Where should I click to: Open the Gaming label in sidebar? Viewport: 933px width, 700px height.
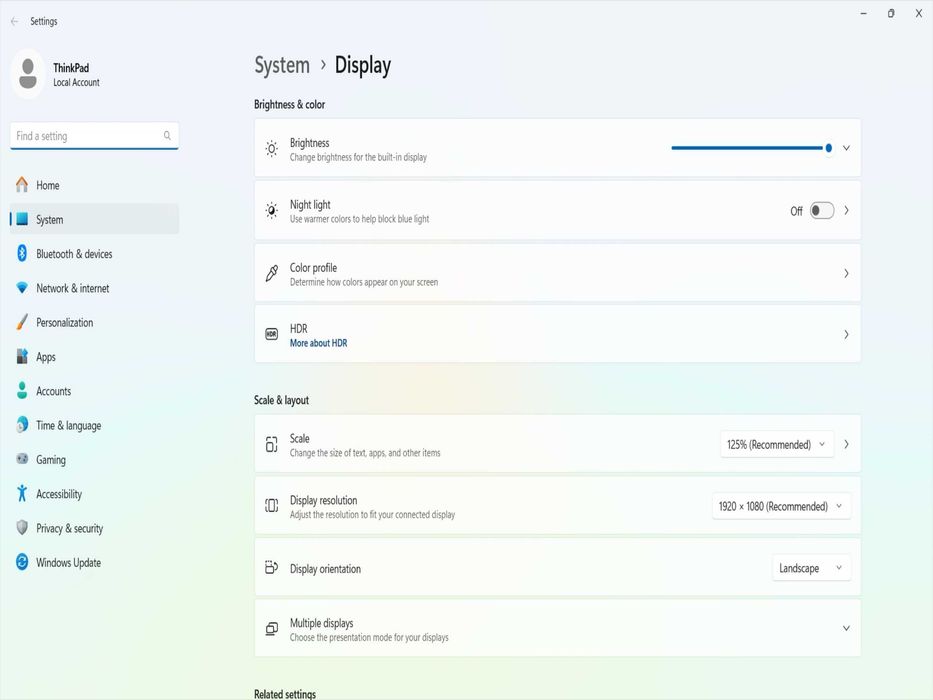pyautogui.click(x=51, y=460)
